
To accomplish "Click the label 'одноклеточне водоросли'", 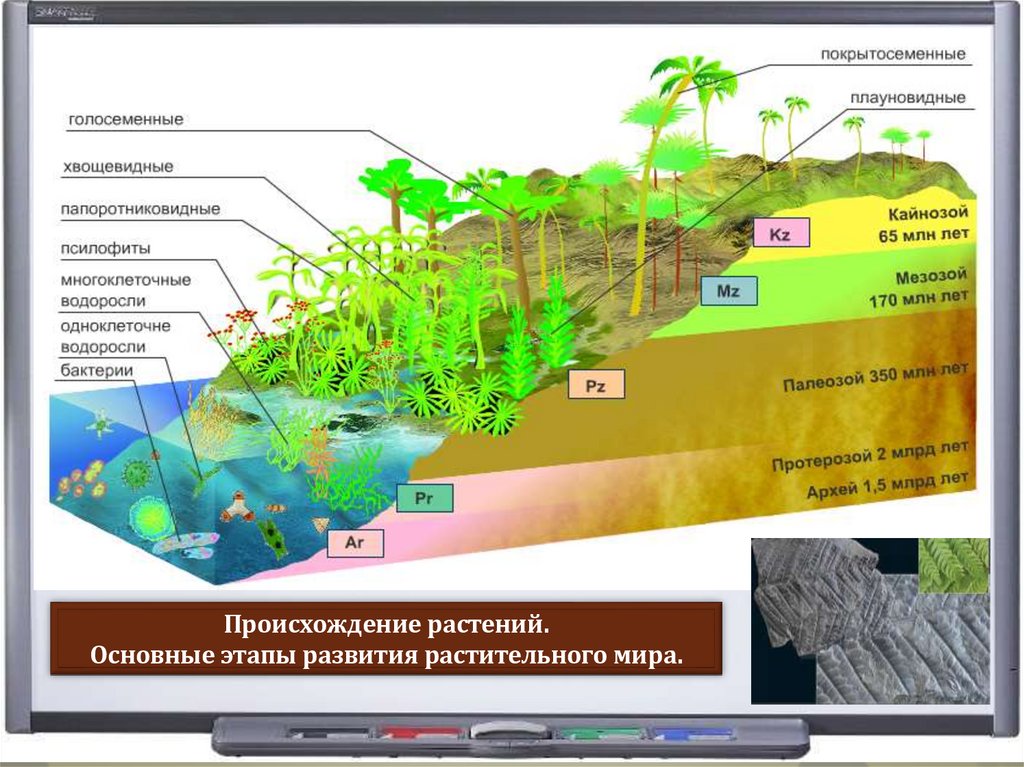I will (x=116, y=336).
